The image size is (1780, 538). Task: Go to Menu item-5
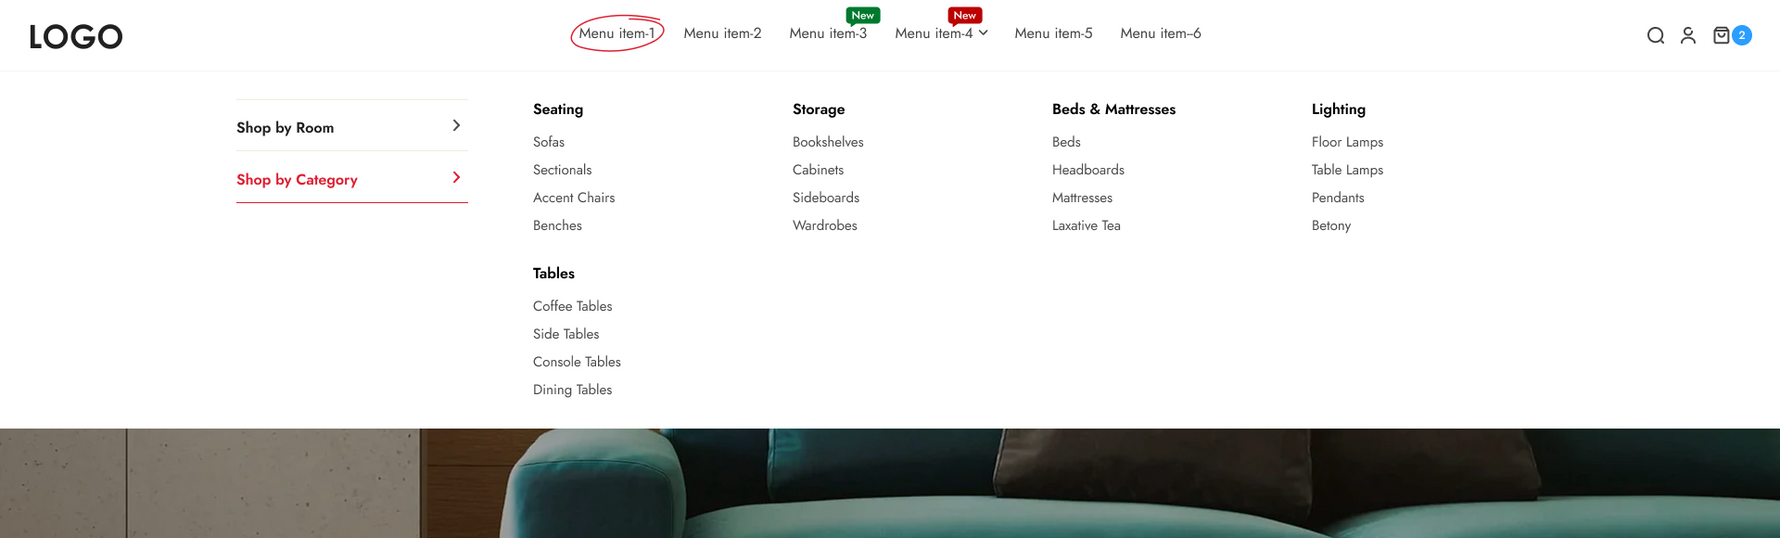[1053, 33]
